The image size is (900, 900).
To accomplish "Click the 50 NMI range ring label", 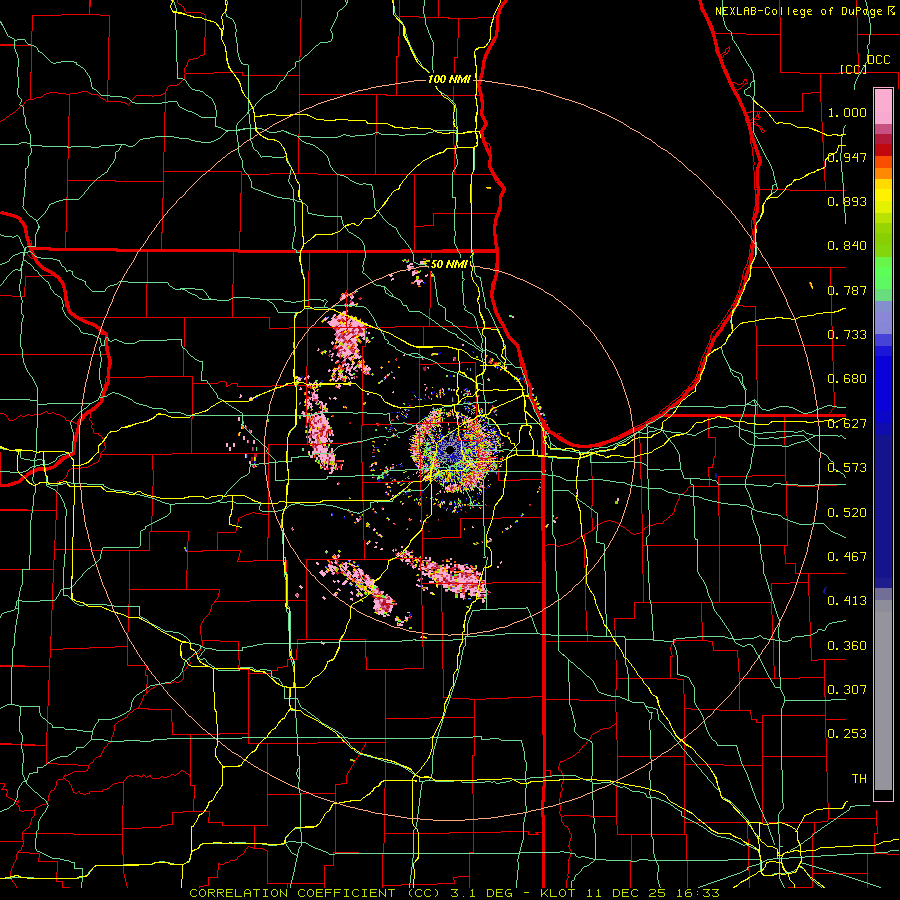I will 448,264.
